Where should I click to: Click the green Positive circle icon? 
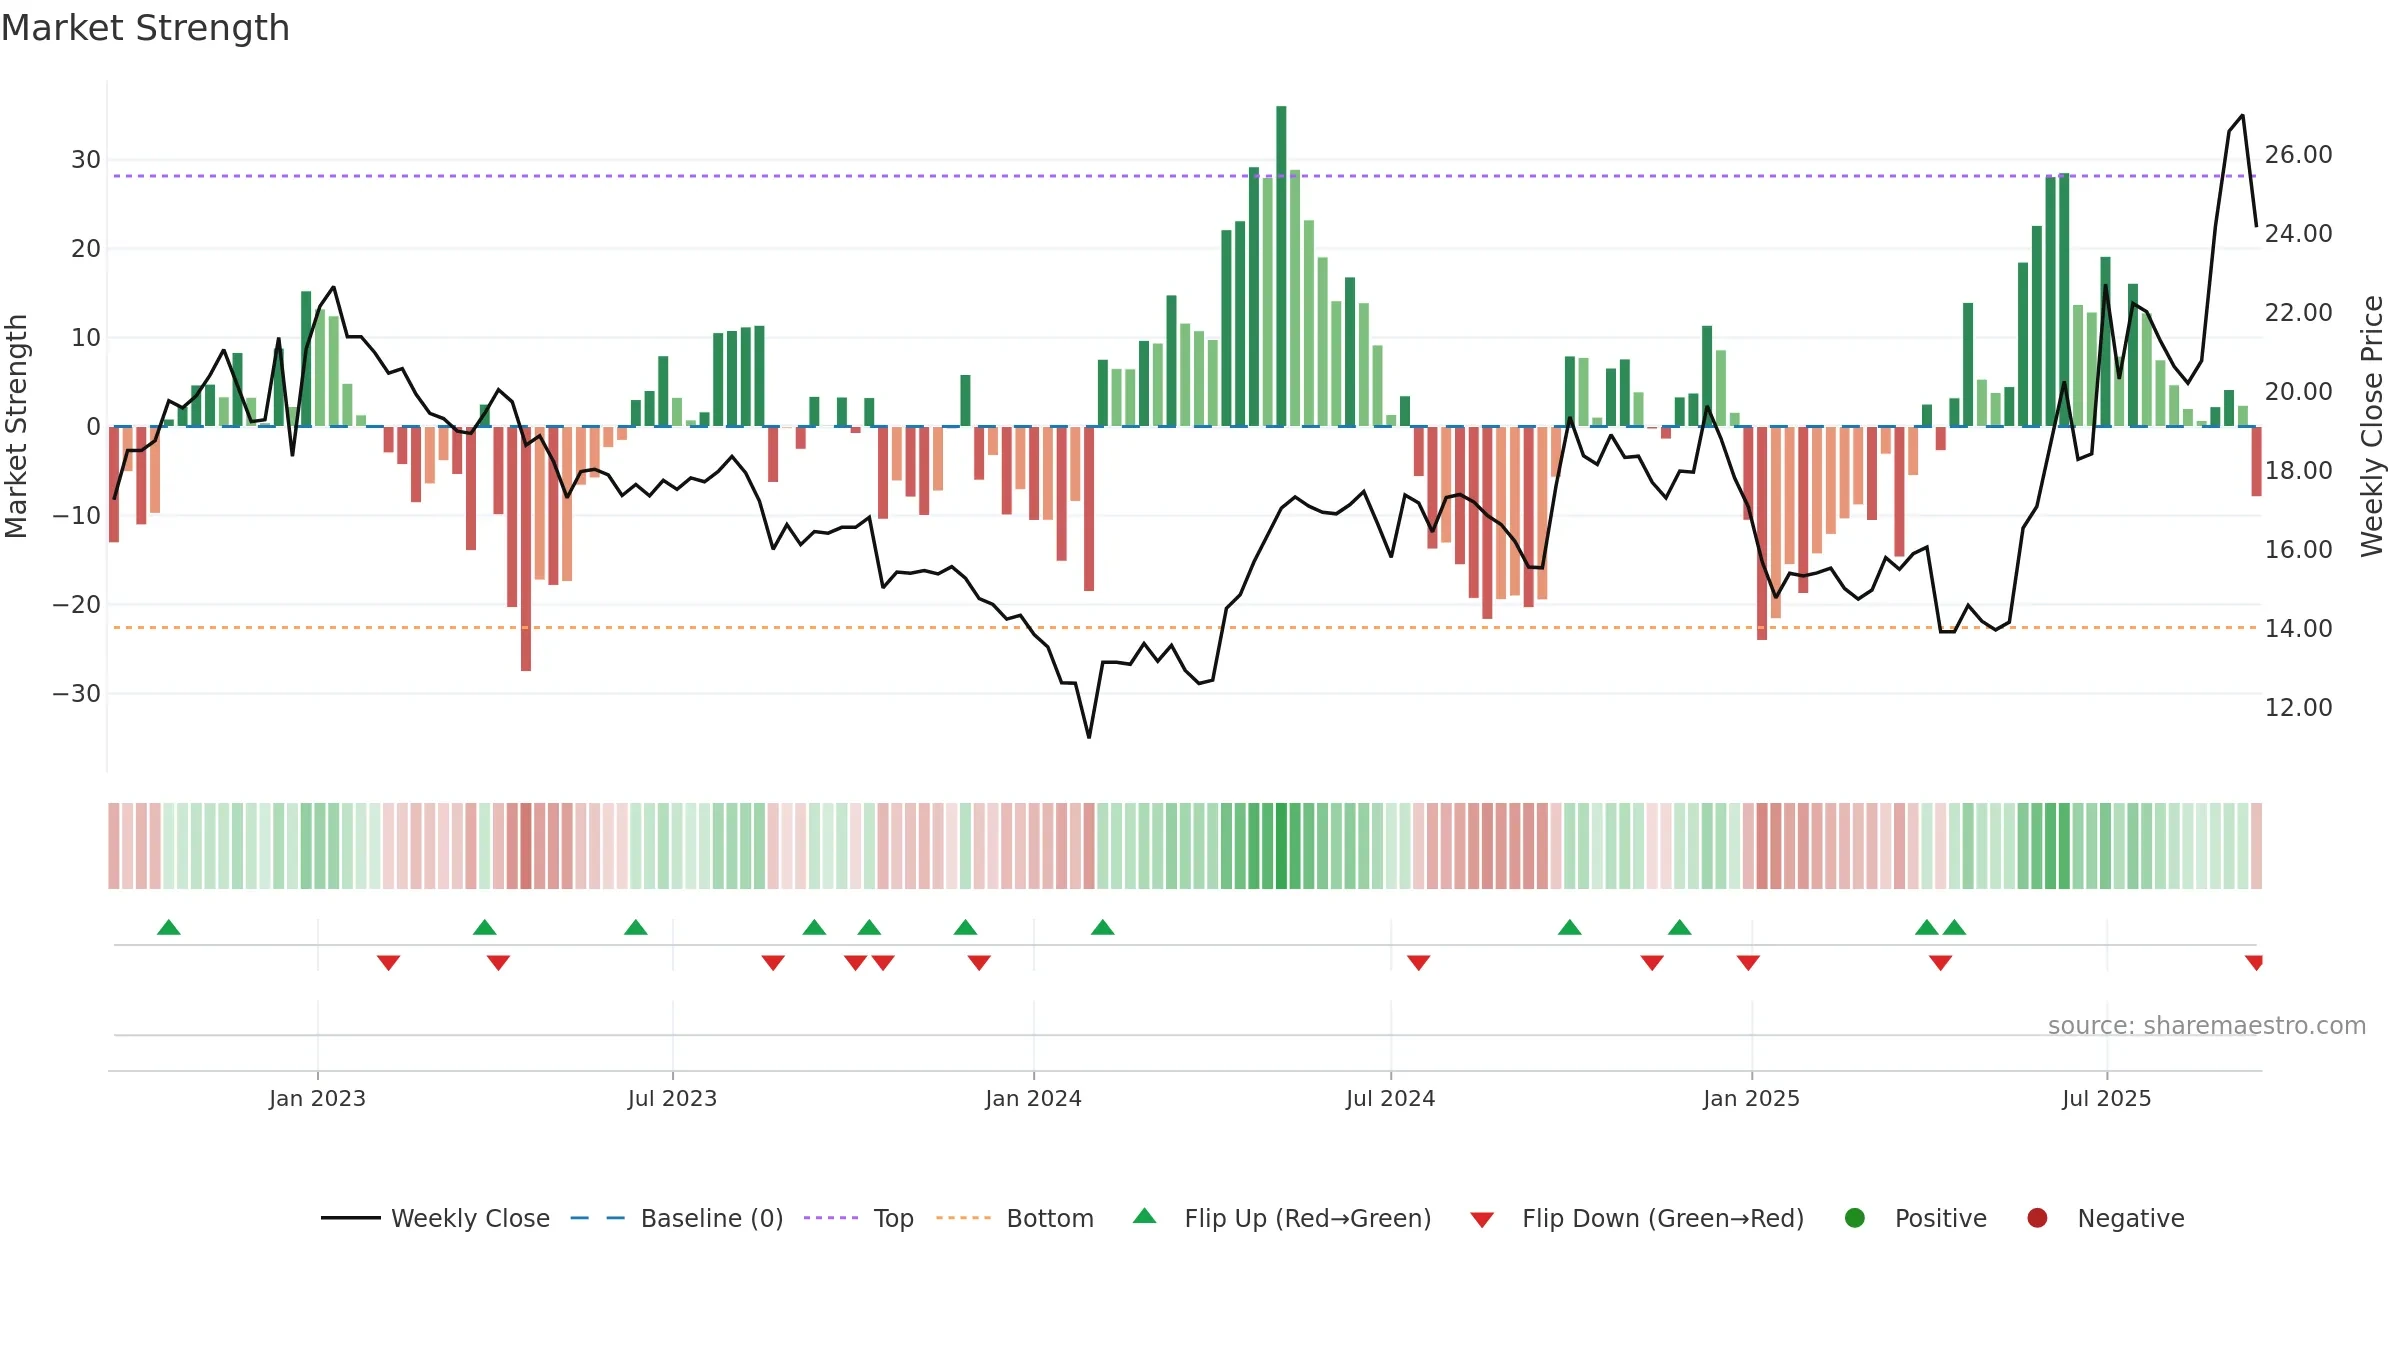click(1855, 1218)
